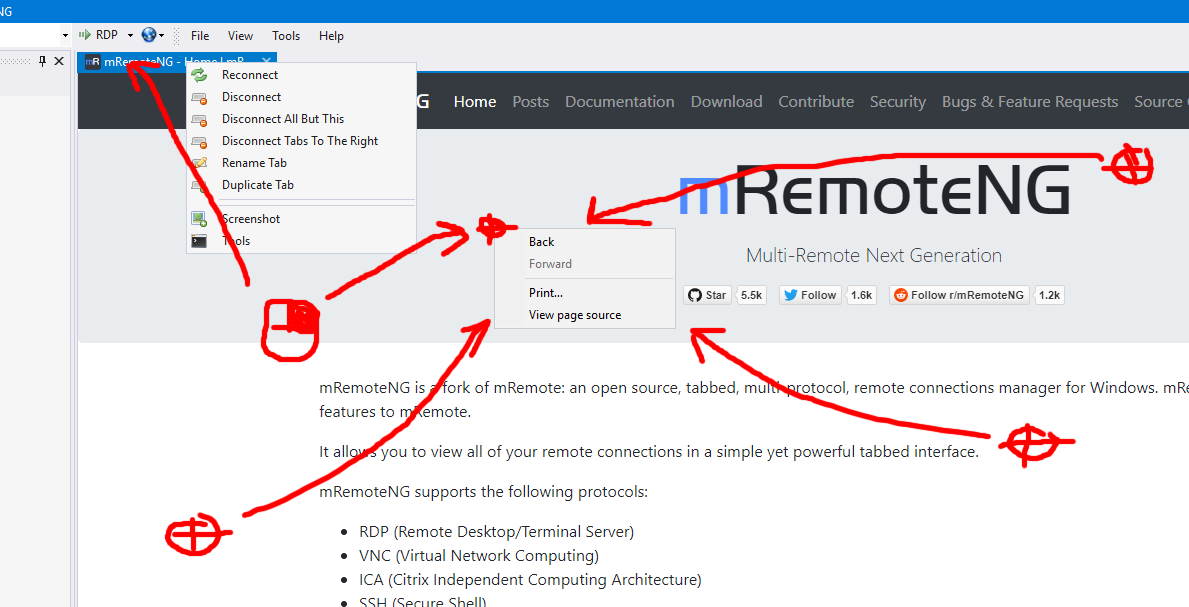
Task: Close the mRemoteNG - Home tab
Action: click(266, 61)
